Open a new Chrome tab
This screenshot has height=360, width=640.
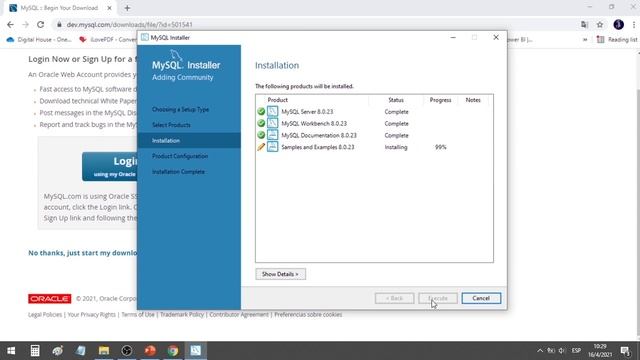point(127,8)
